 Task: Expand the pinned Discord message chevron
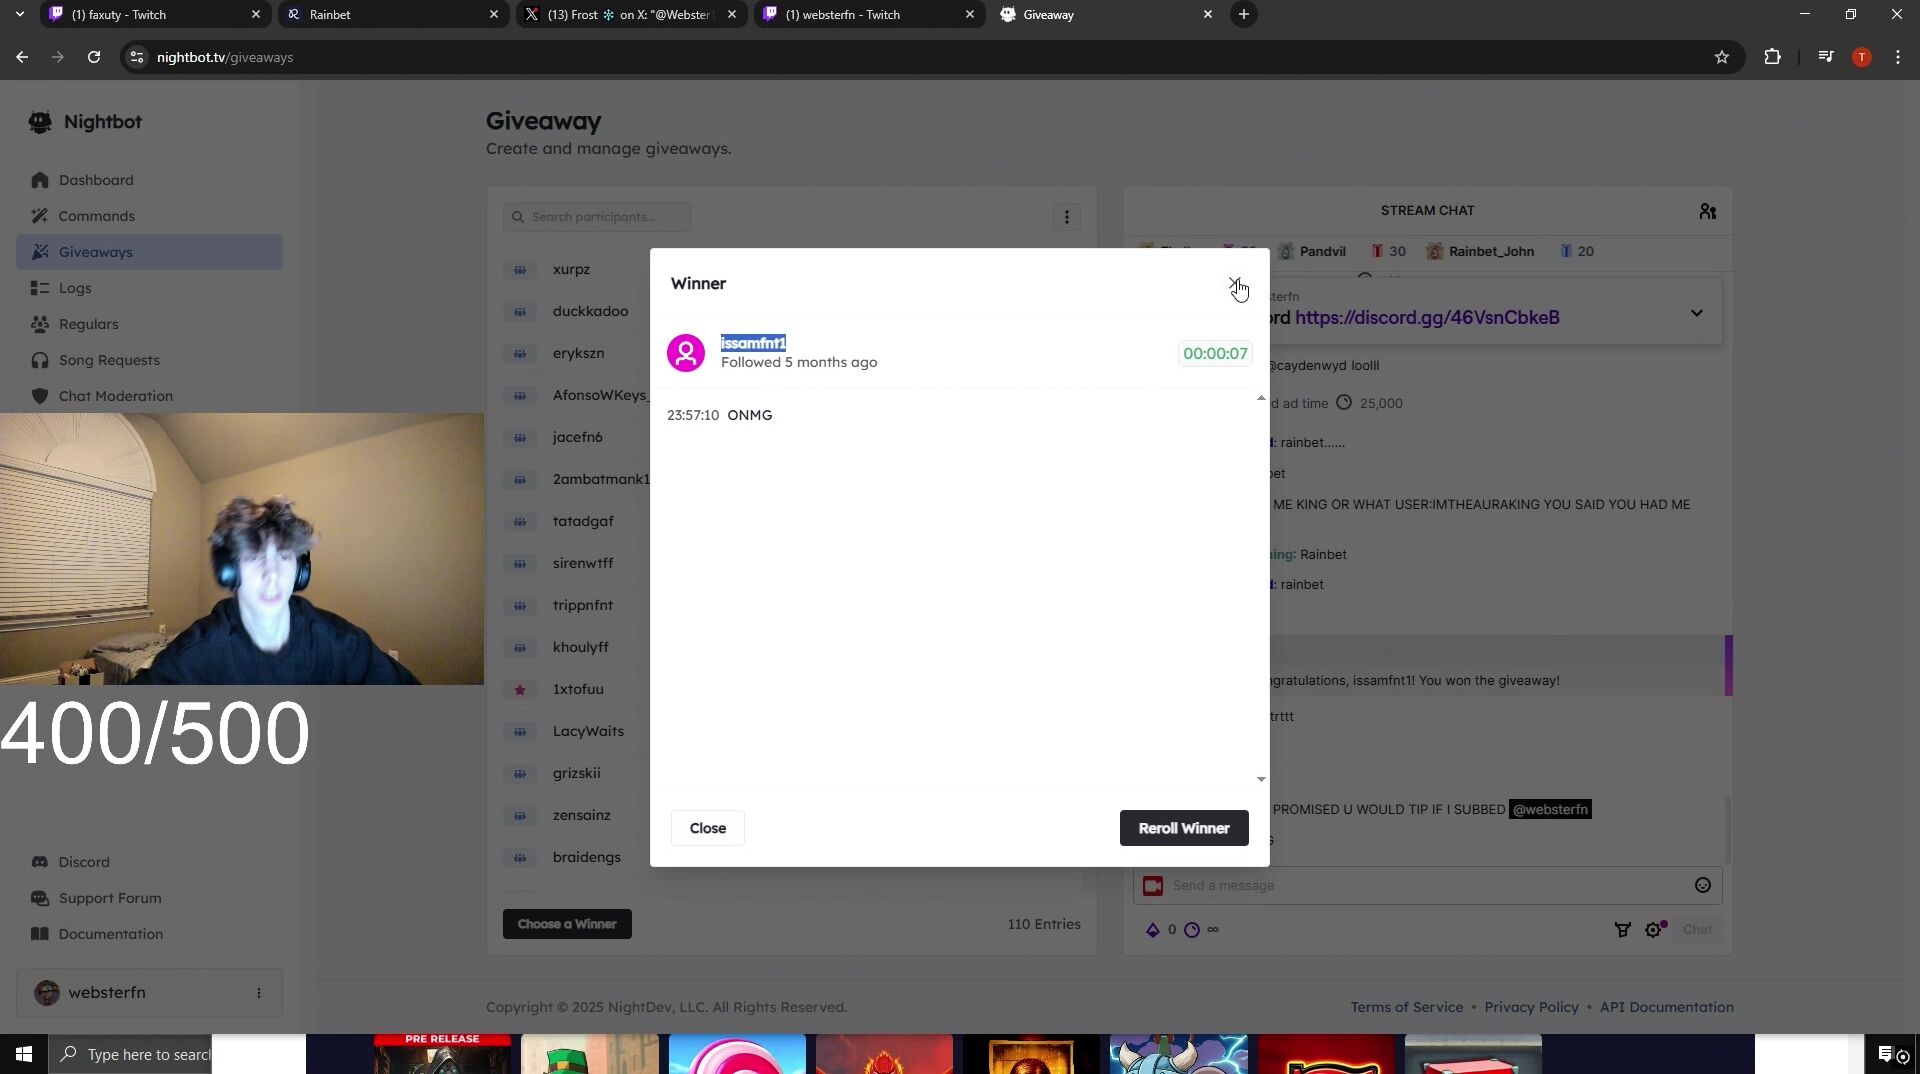point(1697,313)
